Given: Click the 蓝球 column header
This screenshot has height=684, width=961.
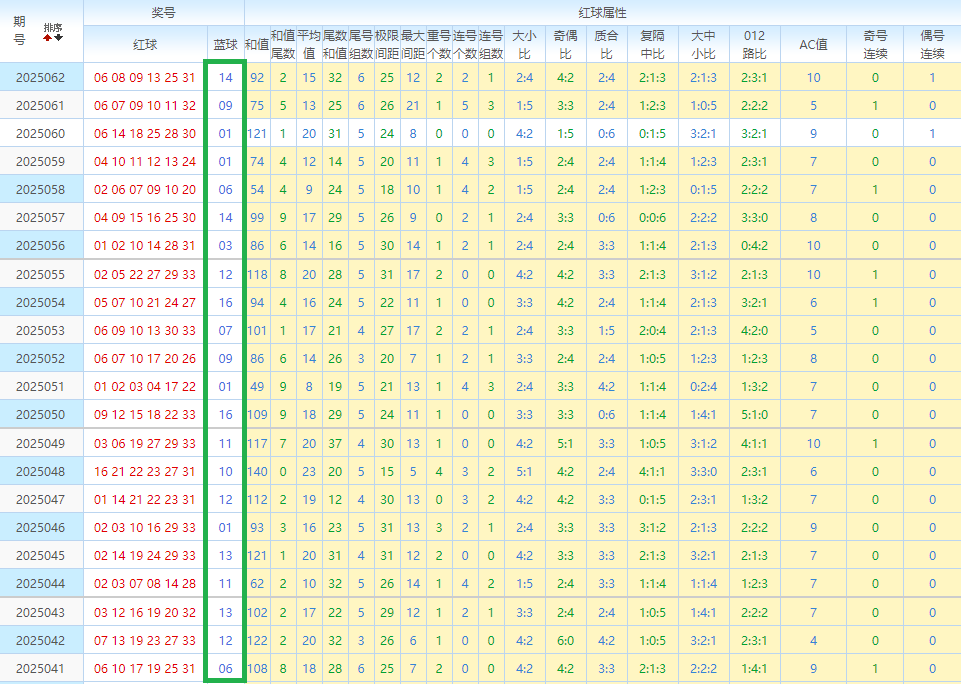Looking at the screenshot, I should 225,45.
